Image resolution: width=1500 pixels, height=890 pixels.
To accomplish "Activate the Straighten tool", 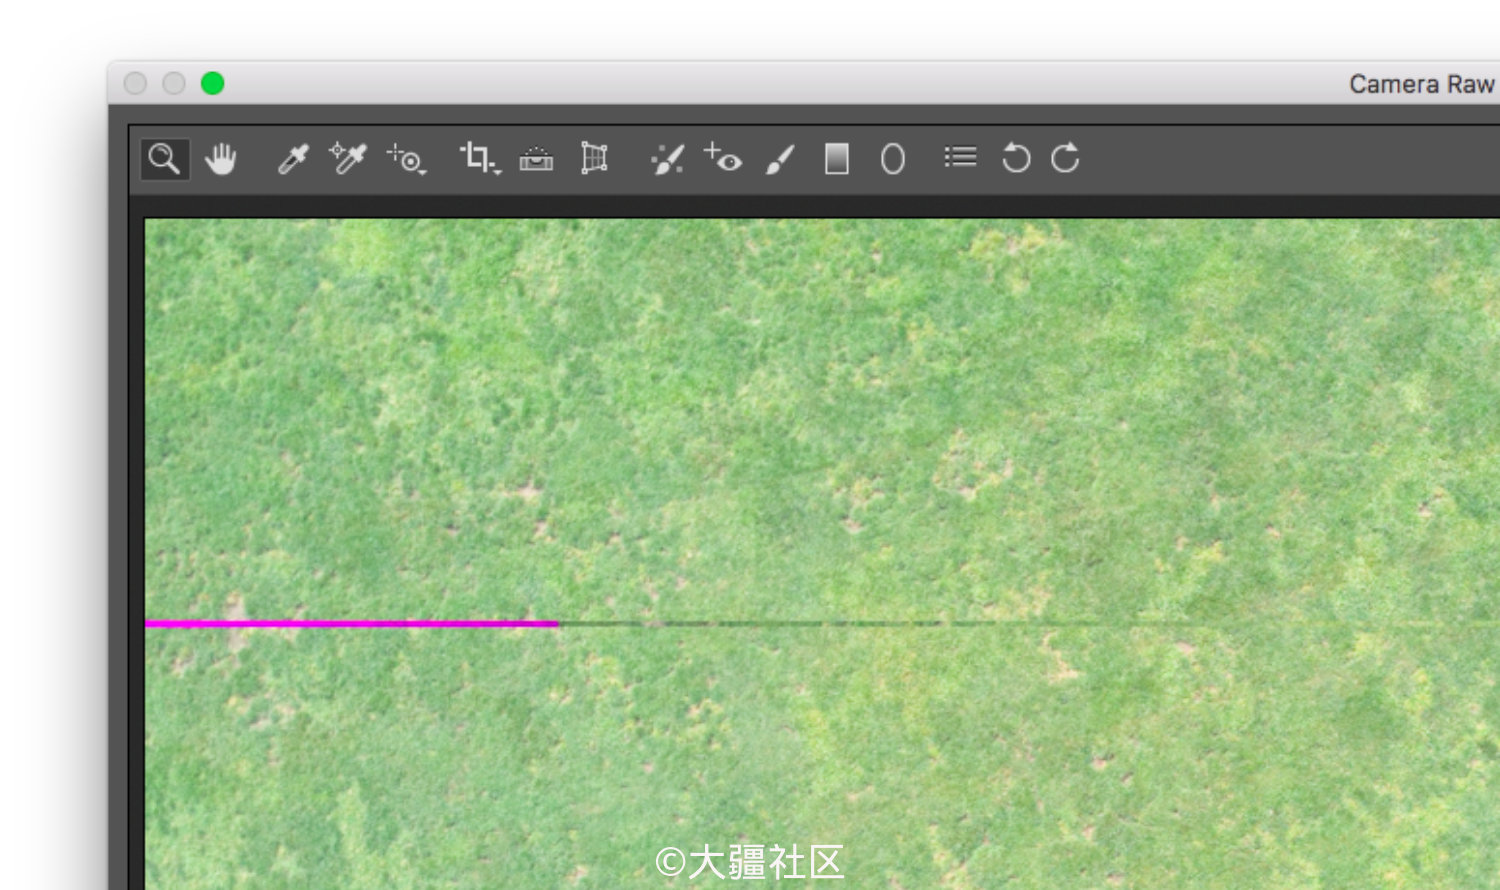I will pyautogui.click(x=535, y=158).
